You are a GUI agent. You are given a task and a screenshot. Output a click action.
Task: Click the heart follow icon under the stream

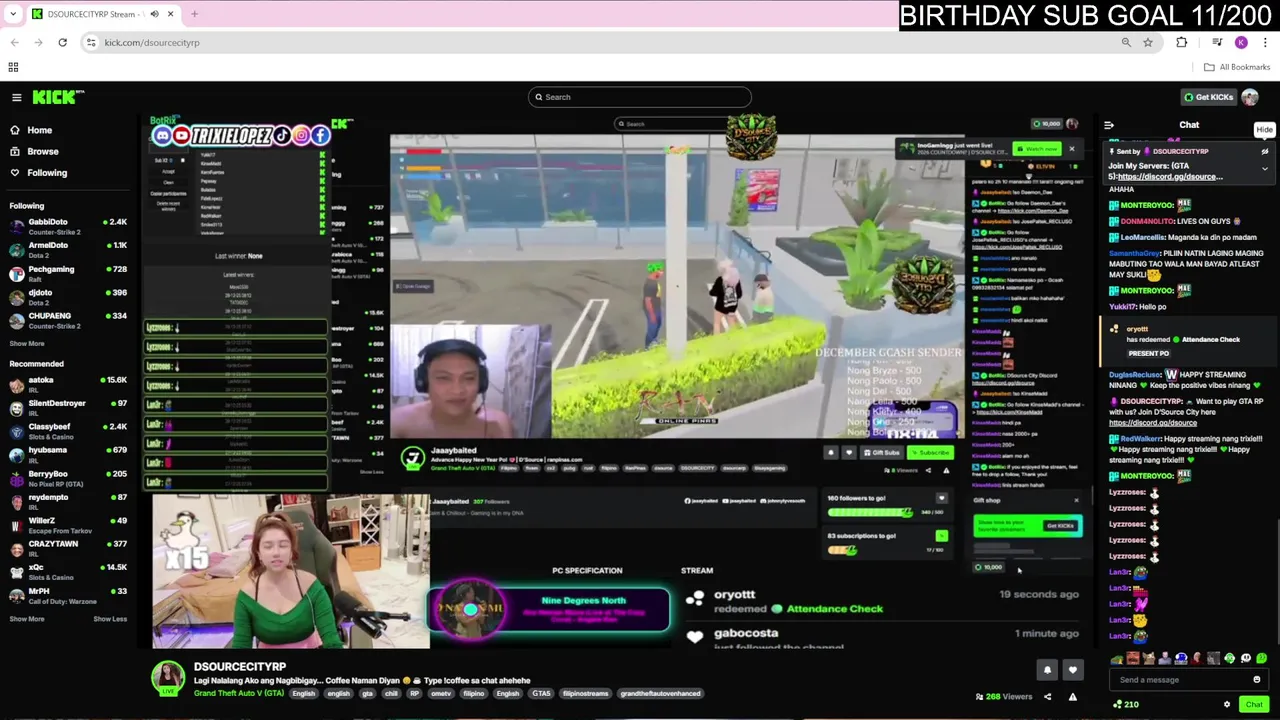point(1072,670)
